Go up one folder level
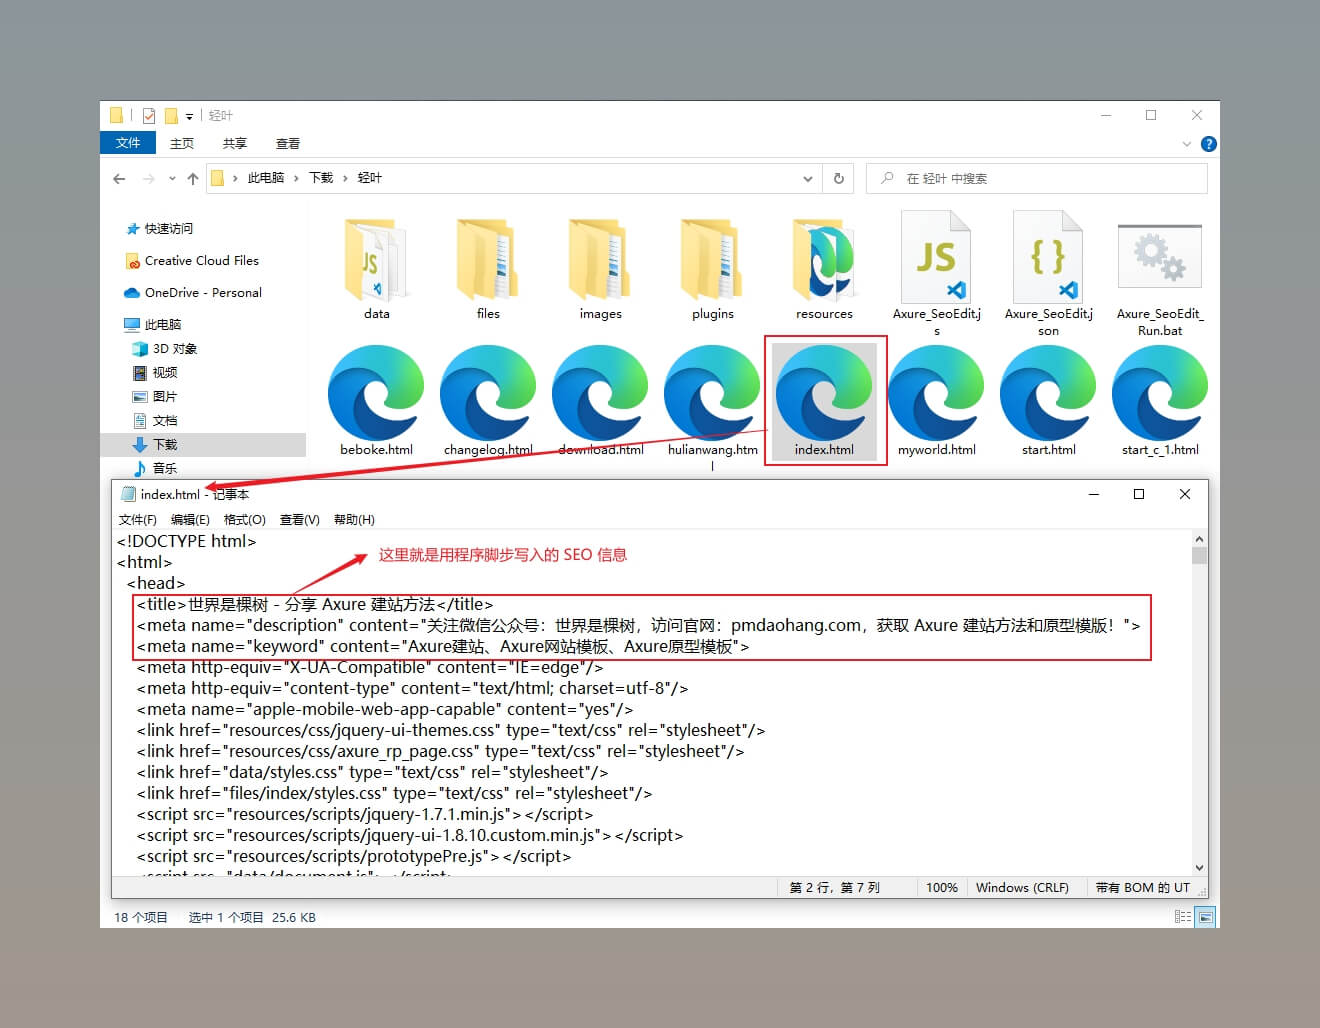This screenshot has width=1320, height=1028. point(193,179)
